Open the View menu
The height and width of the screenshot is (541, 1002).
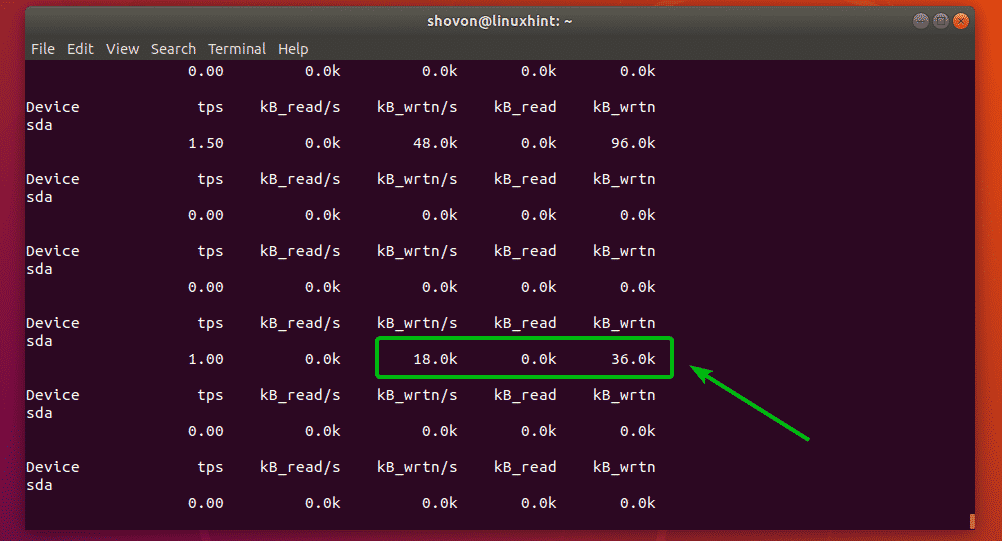(x=122, y=49)
